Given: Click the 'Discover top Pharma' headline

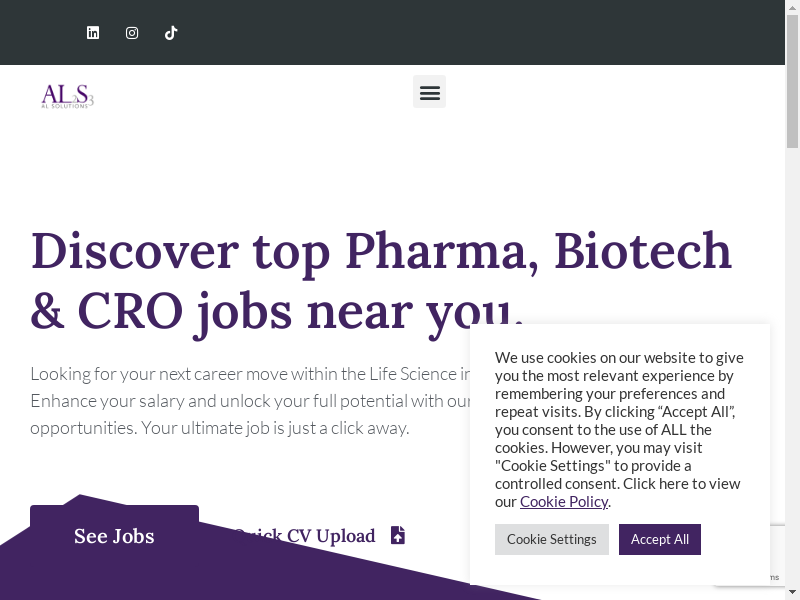Looking at the screenshot, I should 380,250.
